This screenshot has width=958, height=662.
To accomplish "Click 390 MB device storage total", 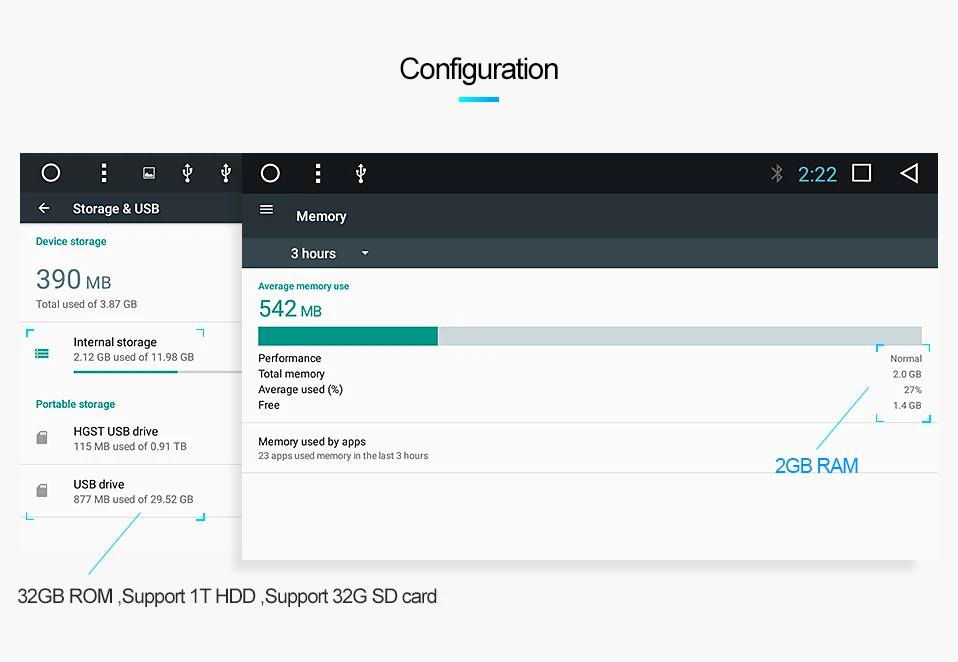I will click(73, 280).
